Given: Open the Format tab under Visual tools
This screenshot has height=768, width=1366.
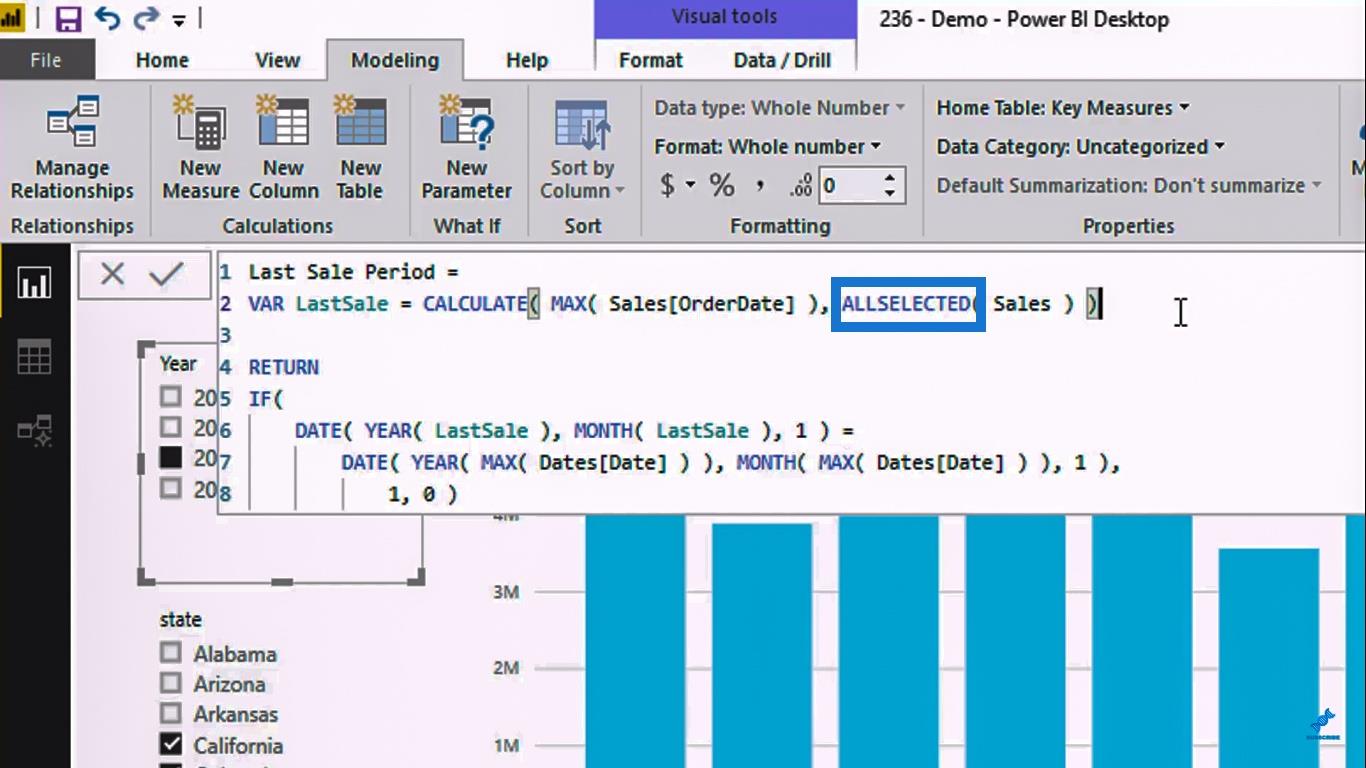Looking at the screenshot, I should (x=651, y=60).
